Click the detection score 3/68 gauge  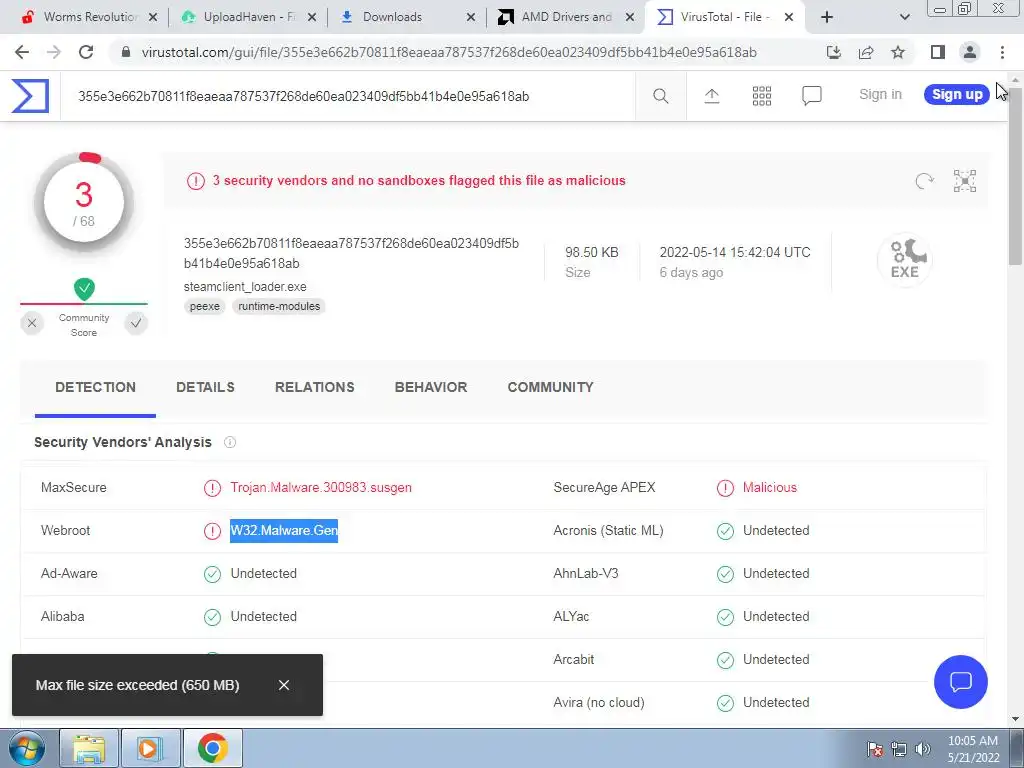(x=84, y=204)
